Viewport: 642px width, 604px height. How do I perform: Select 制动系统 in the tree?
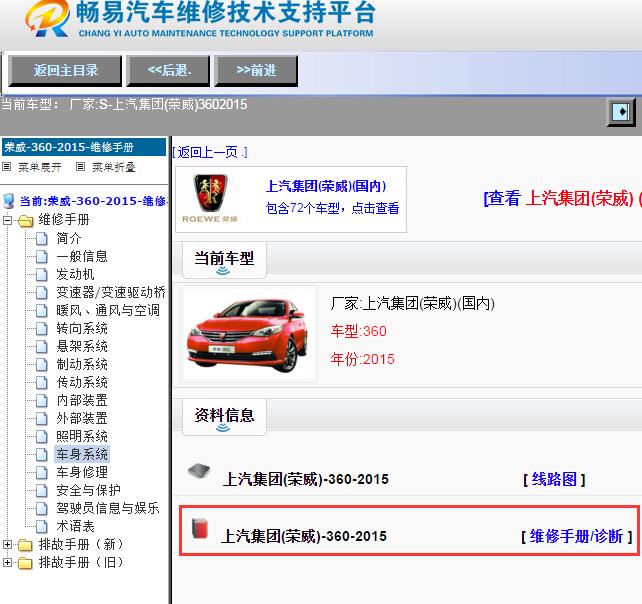[x=82, y=364]
